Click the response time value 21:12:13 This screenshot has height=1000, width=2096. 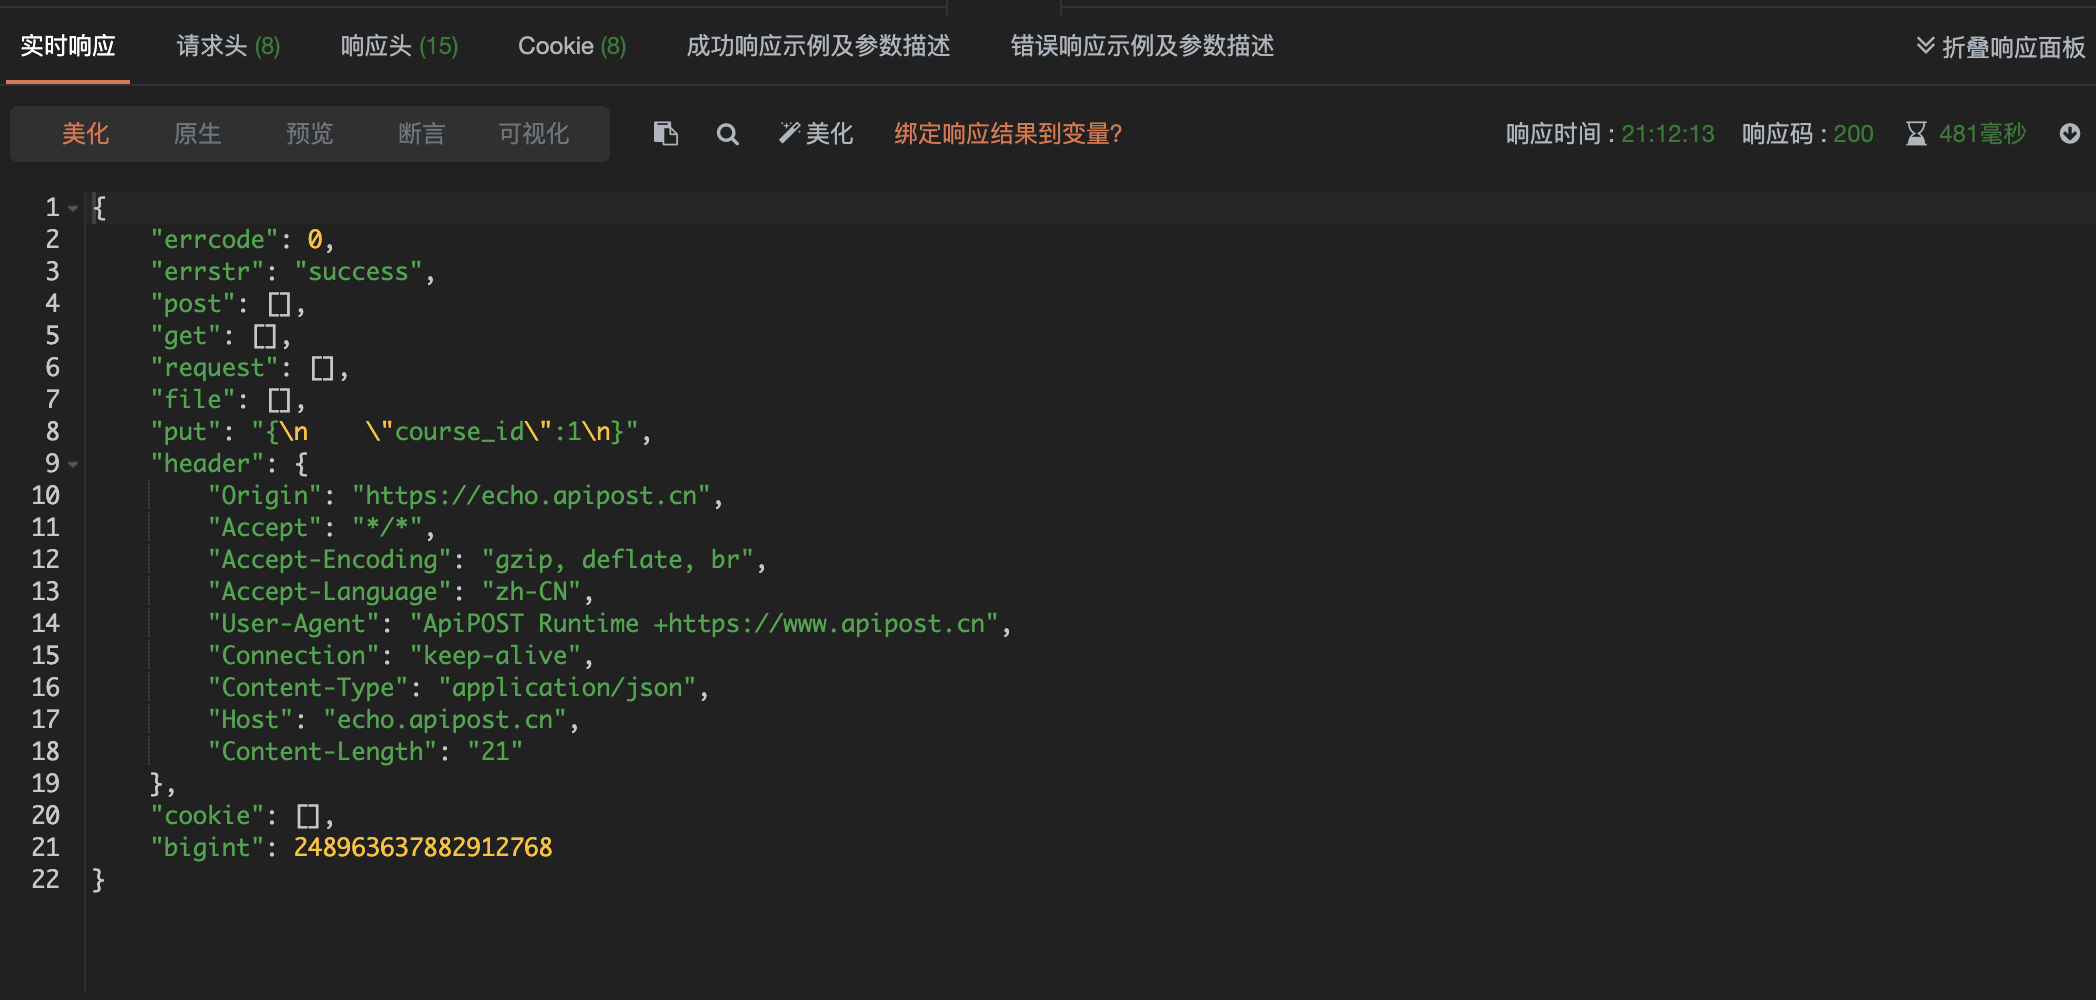(x=1668, y=134)
